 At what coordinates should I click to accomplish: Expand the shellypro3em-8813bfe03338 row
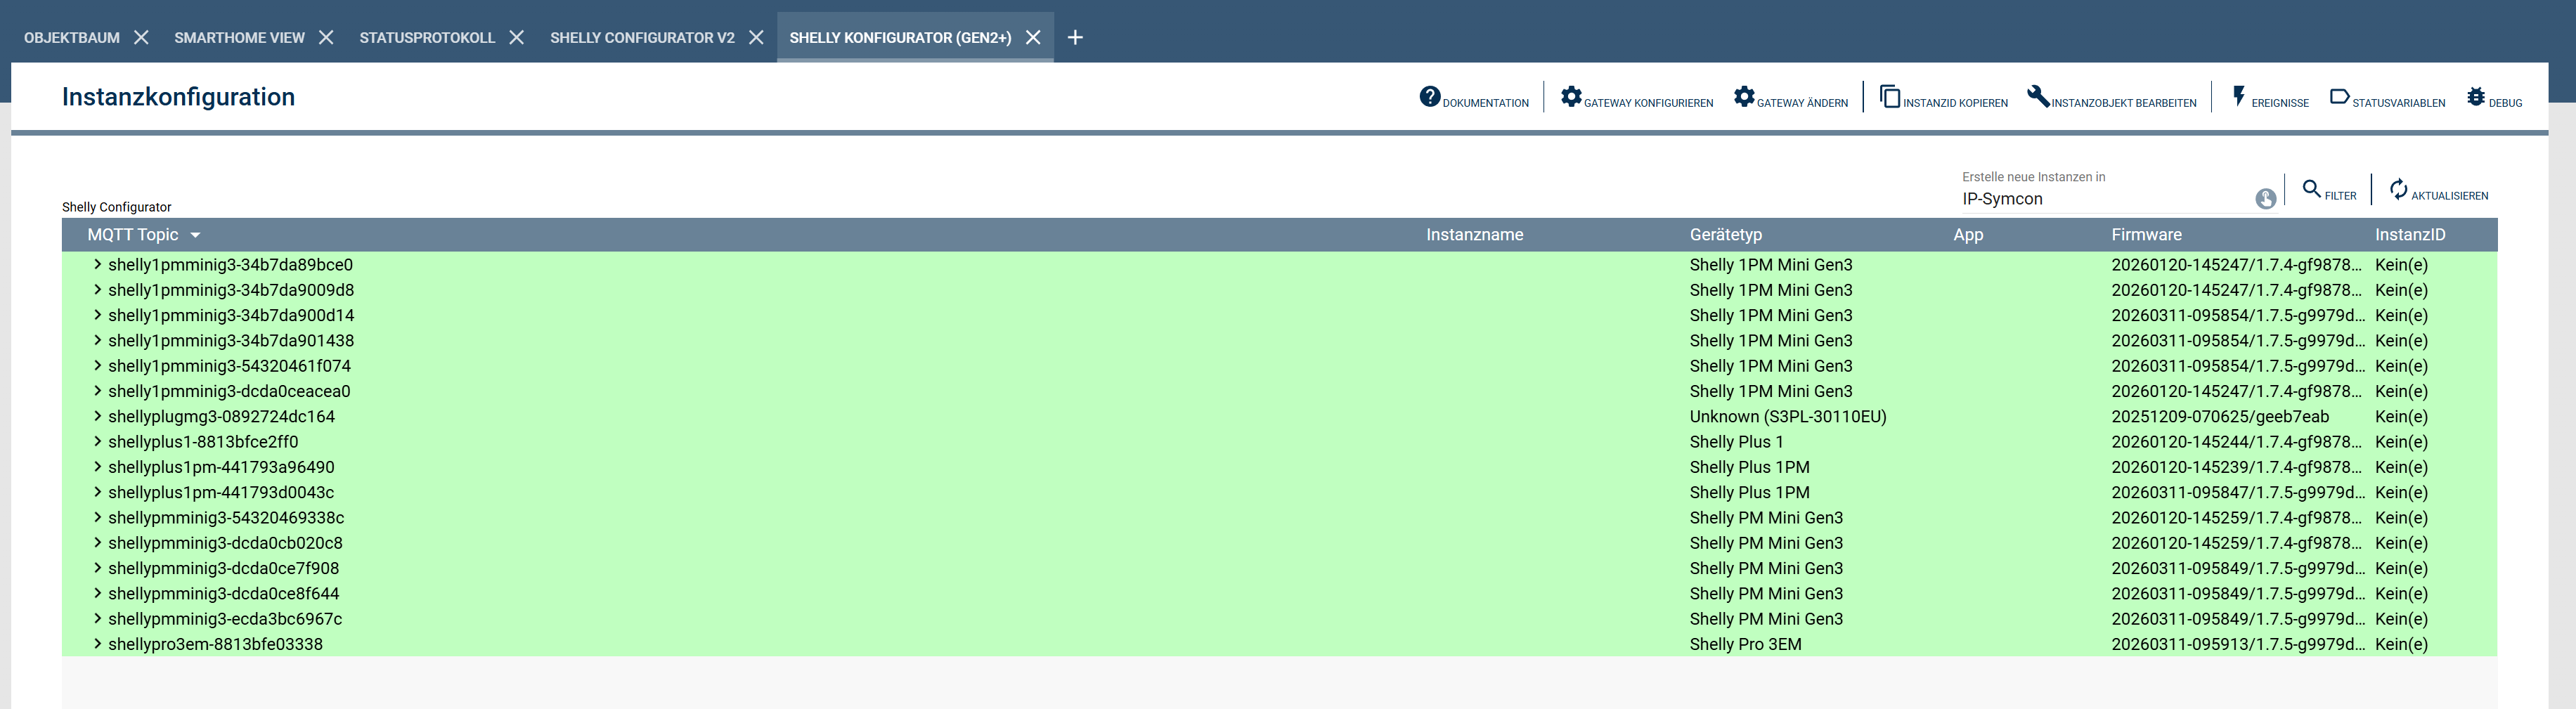coord(97,644)
